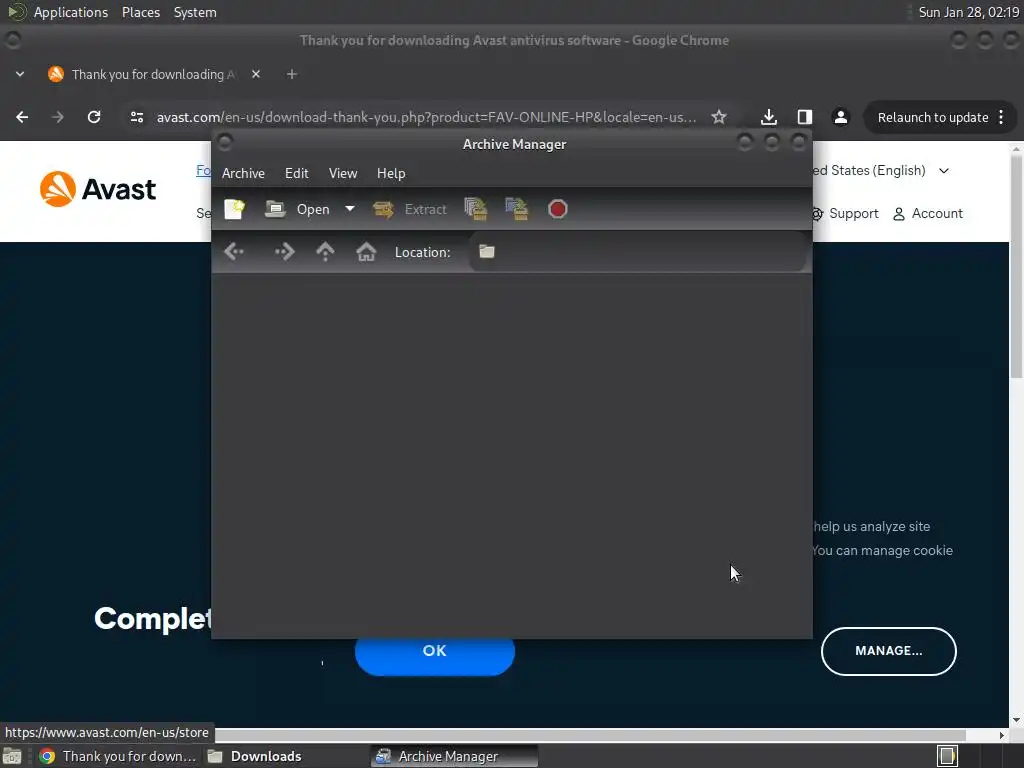The width and height of the screenshot is (1024, 768).
Task: Add a folder to archive icon
Action: click(517, 209)
